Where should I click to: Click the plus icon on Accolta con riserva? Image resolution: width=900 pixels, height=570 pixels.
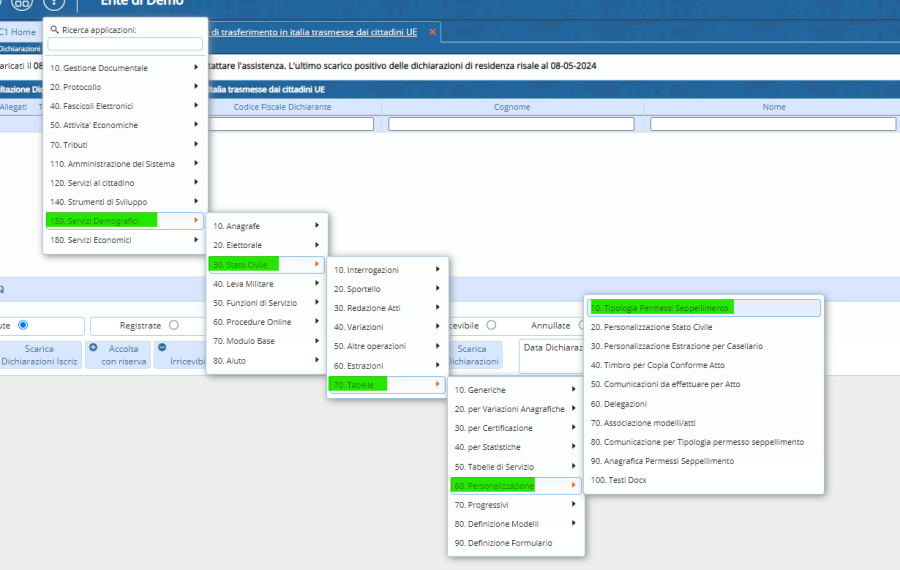[x=93, y=347]
